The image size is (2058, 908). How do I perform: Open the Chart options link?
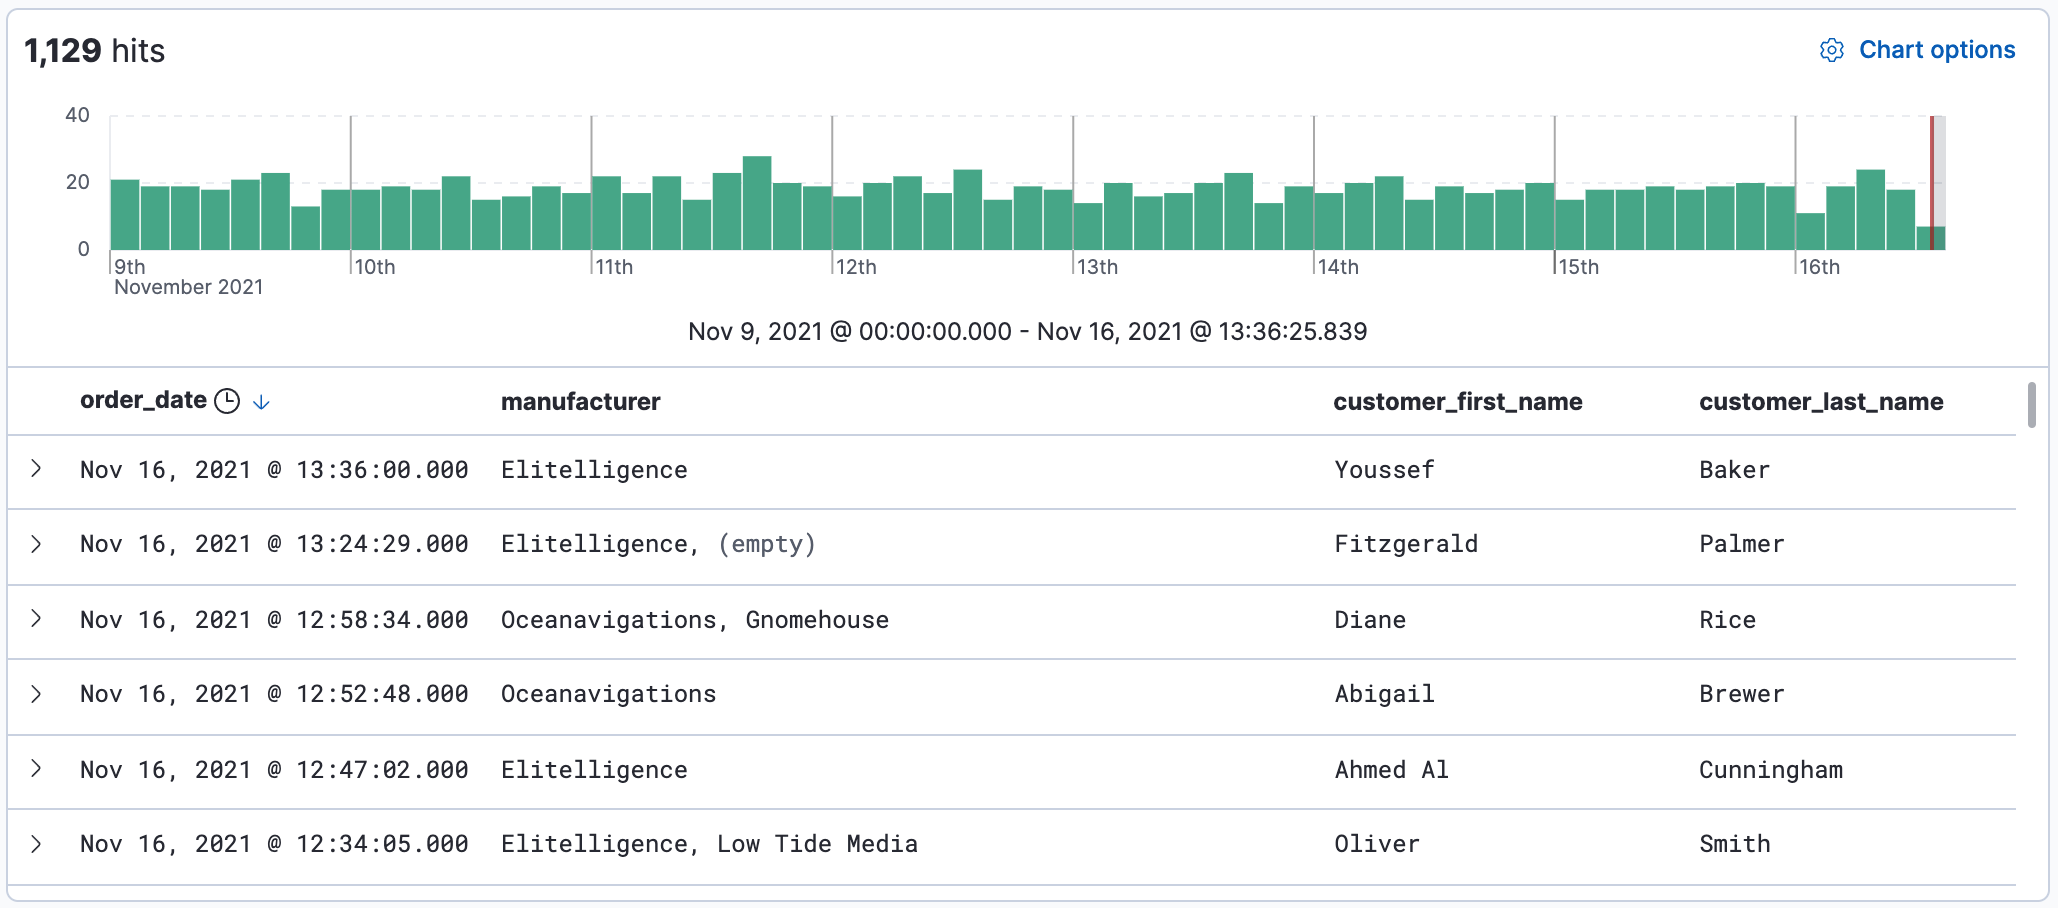tap(1936, 50)
